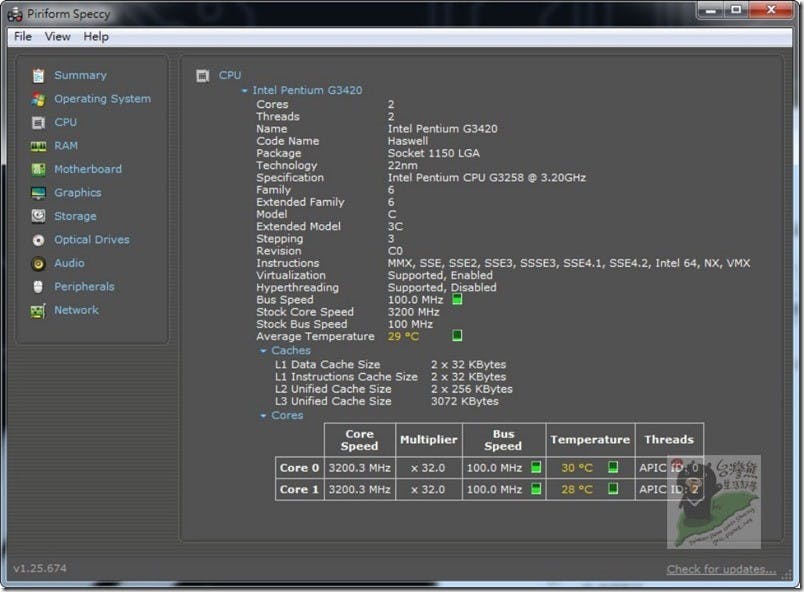
Task: Open the Peripherals section label
Action: click(84, 287)
